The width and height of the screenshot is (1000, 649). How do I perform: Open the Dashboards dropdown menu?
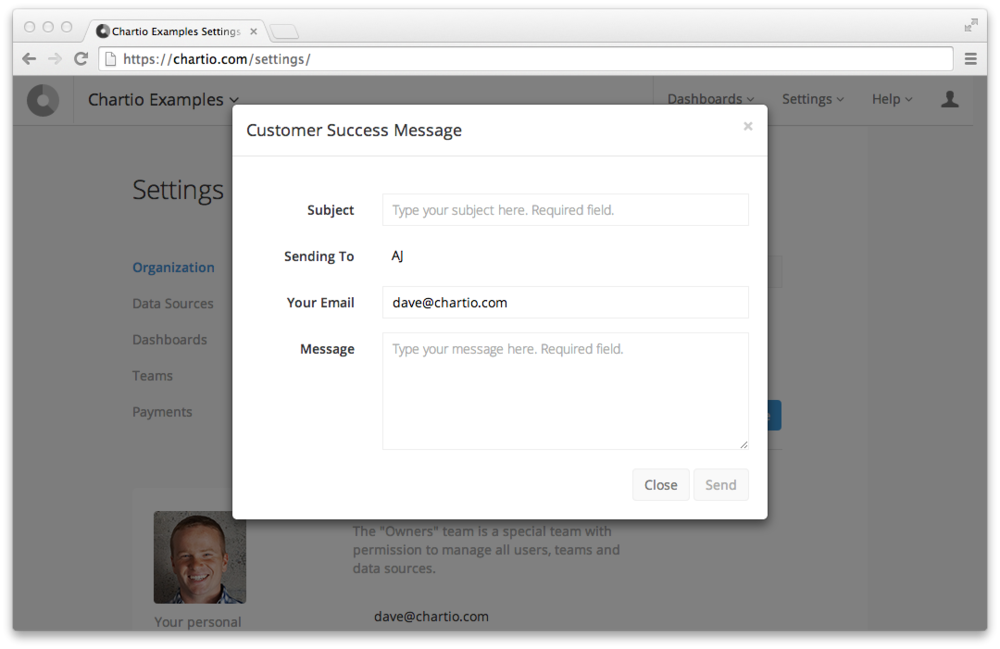710,99
